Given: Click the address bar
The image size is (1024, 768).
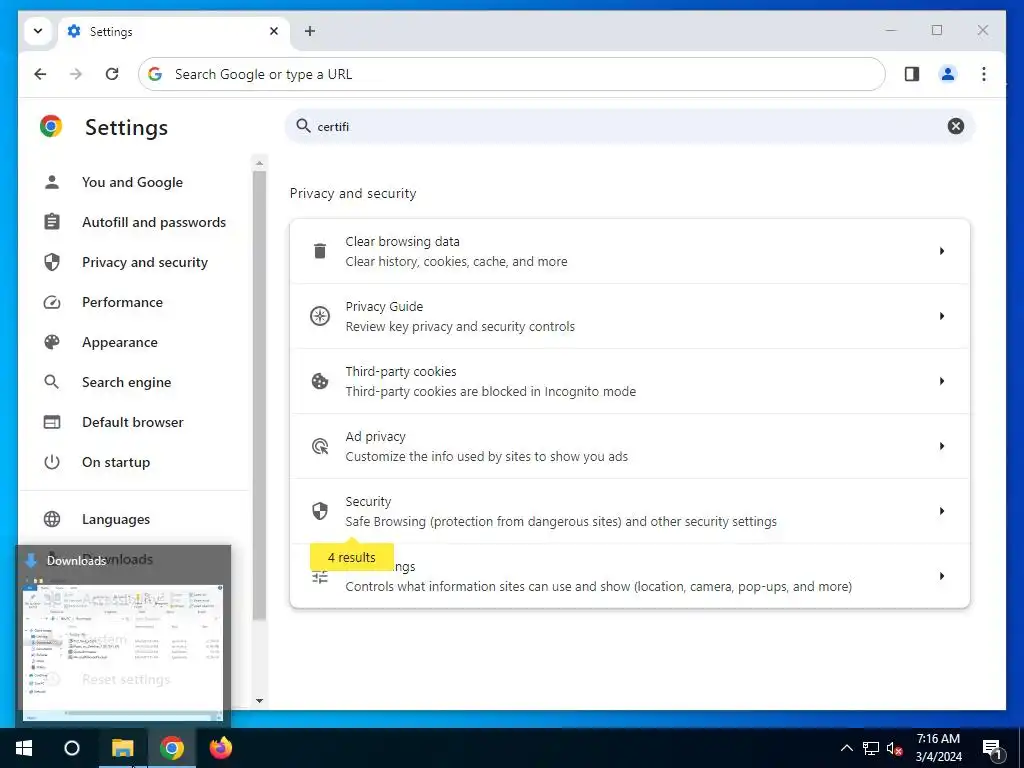Looking at the screenshot, I should 511,74.
